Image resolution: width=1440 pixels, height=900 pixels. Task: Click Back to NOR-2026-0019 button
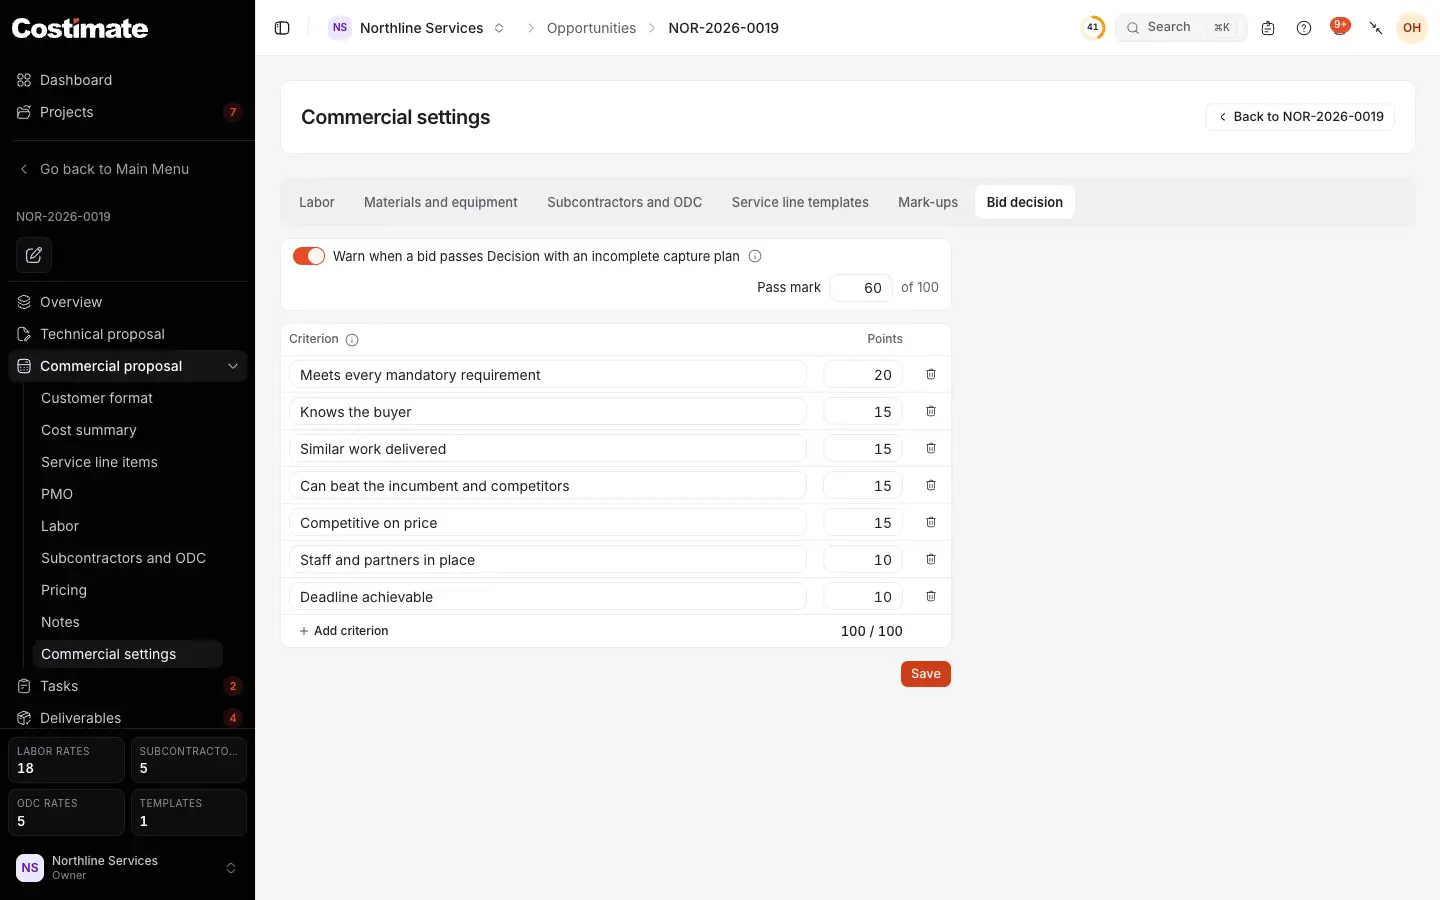pyautogui.click(x=1300, y=117)
